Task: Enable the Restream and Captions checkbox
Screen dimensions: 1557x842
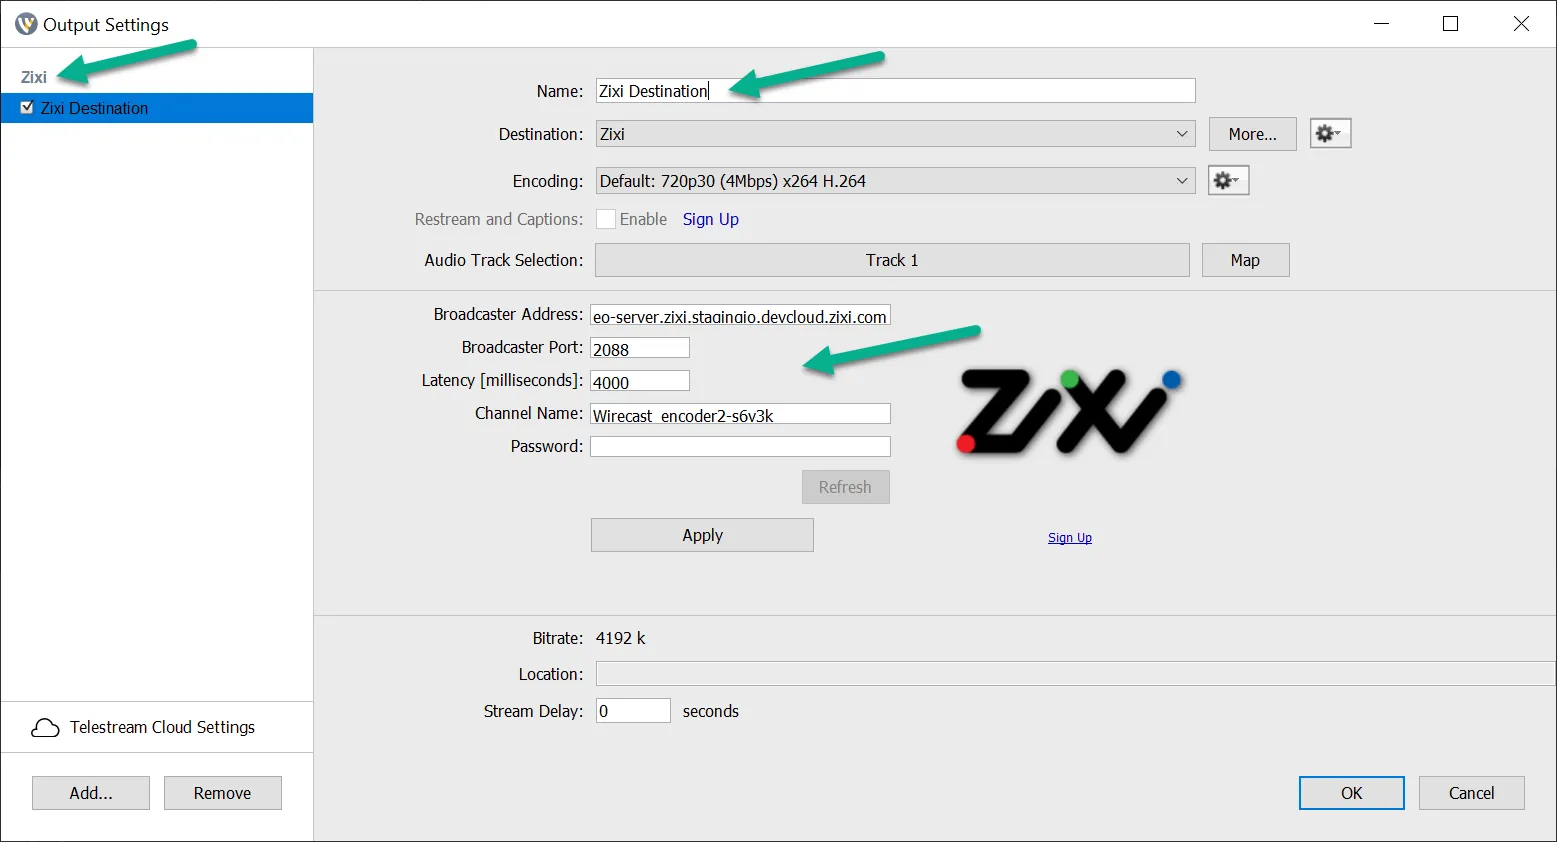Action: click(x=605, y=219)
